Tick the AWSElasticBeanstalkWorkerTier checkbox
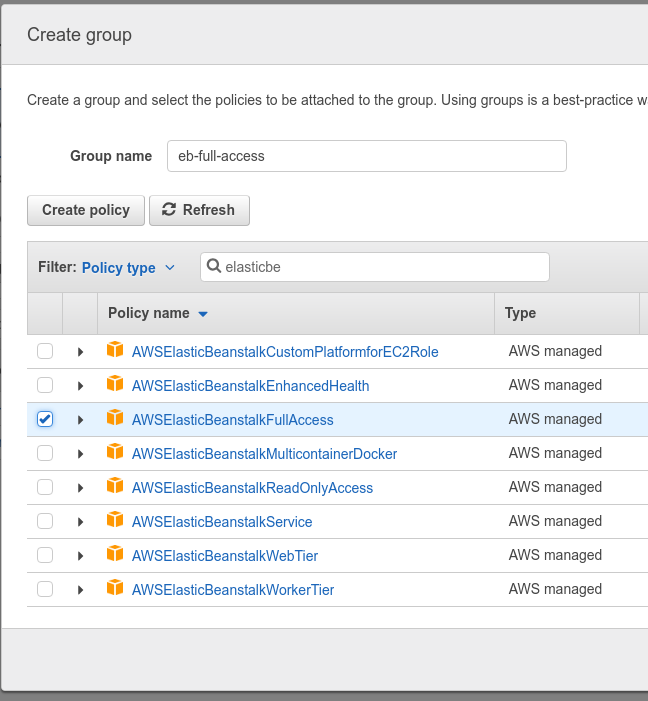The height and width of the screenshot is (701, 648). (45, 589)
